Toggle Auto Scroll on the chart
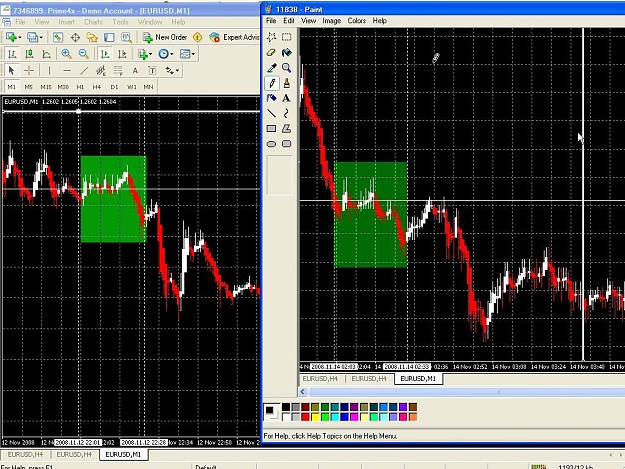This screenshot has height=469, width=625. point(105,54)
